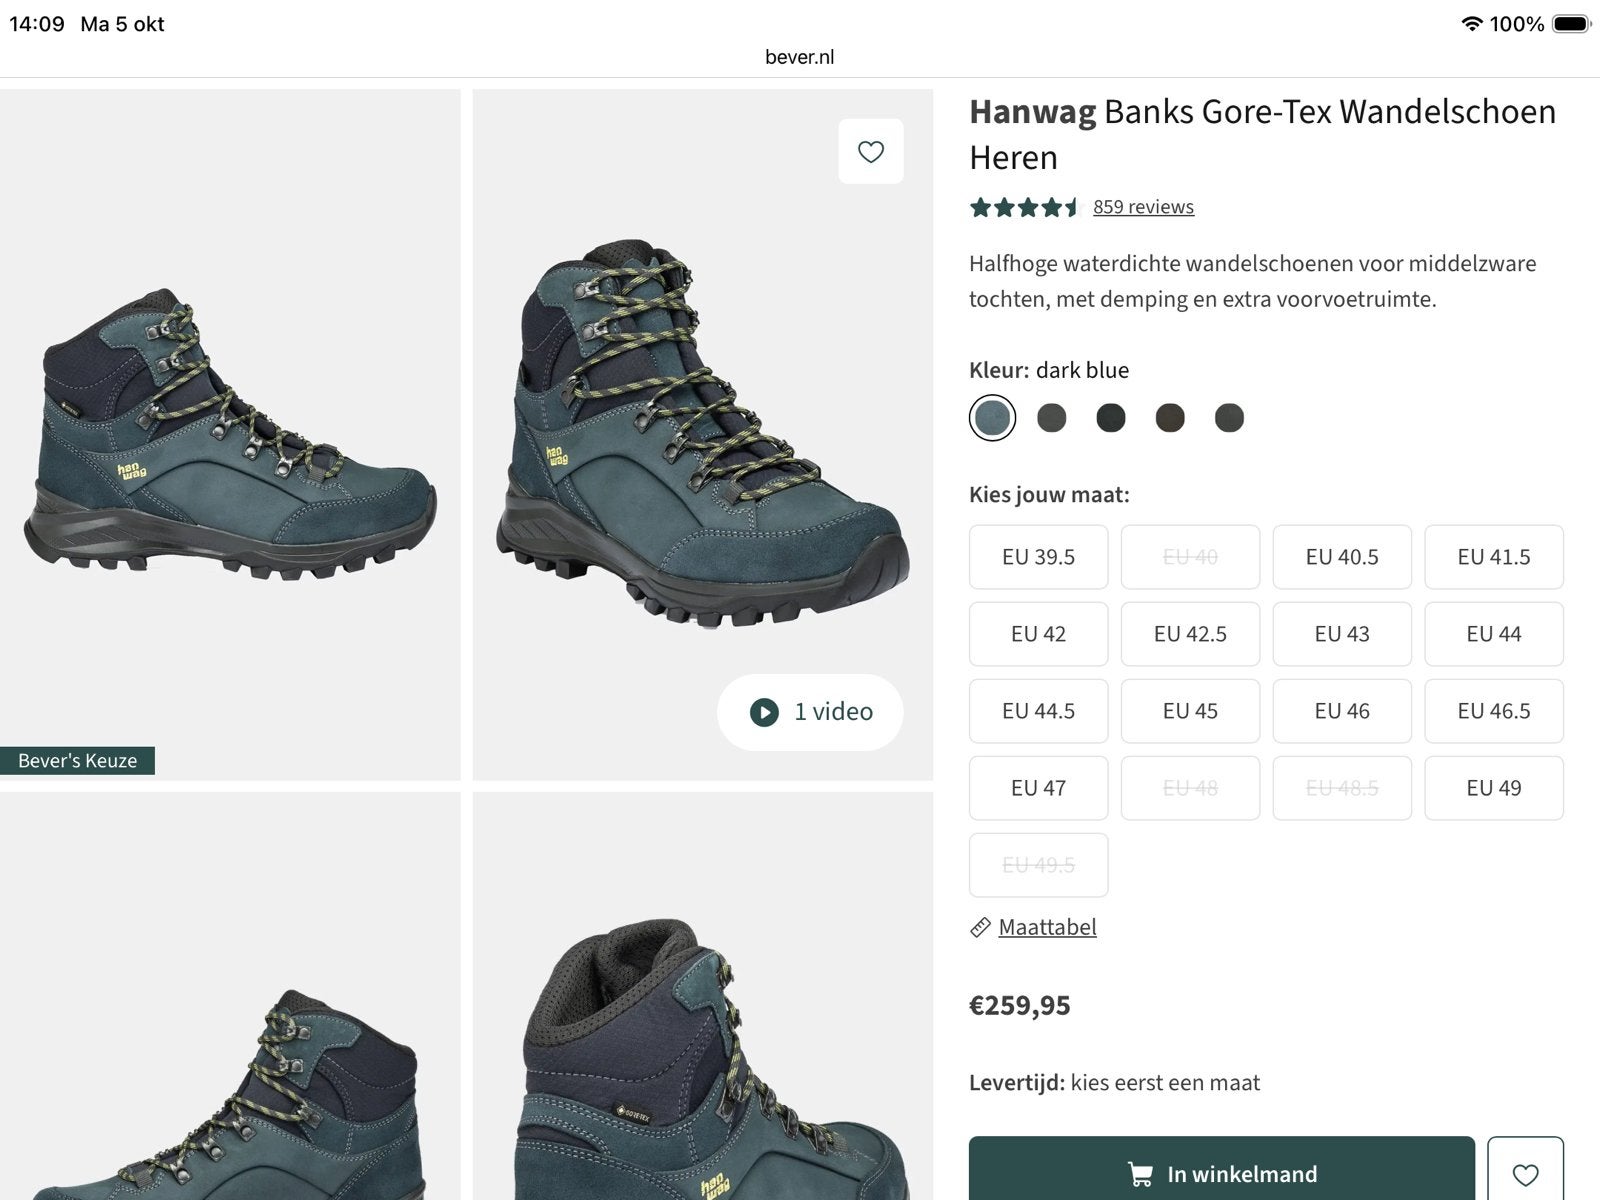Pick size EU 46.5
Viewport: 1600px width, 1200px height.
[x=1494, y=711]
